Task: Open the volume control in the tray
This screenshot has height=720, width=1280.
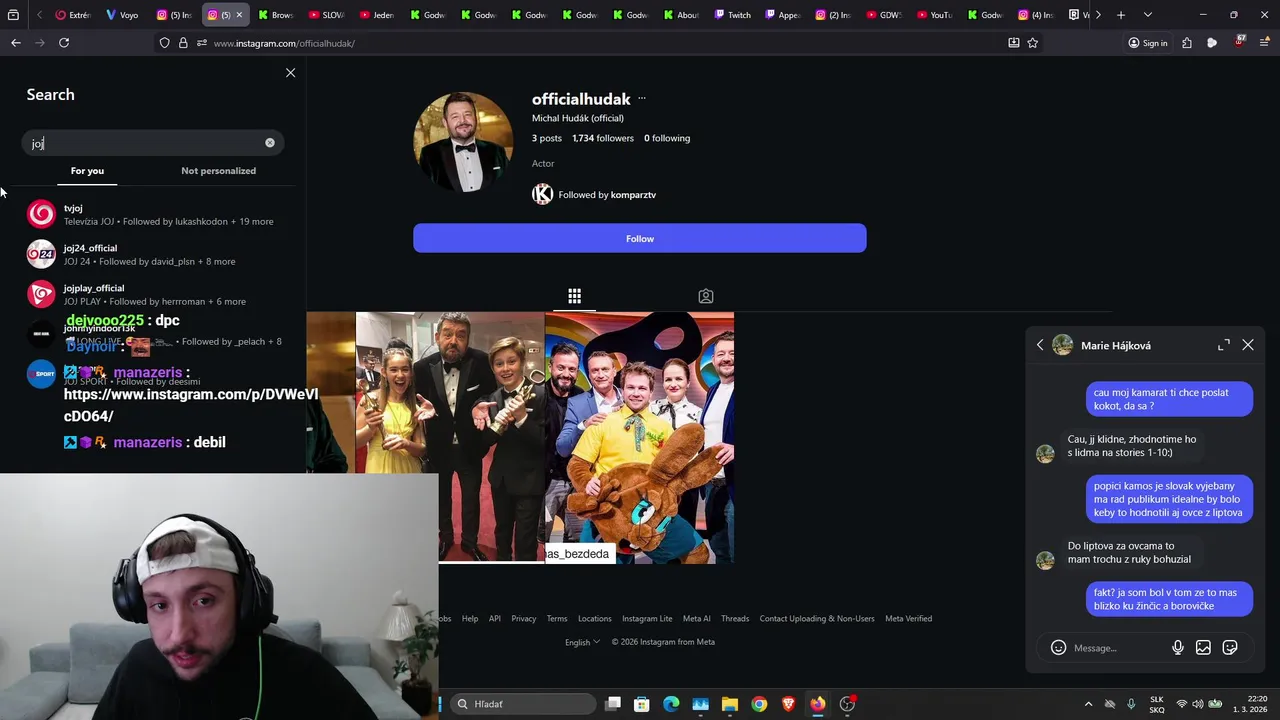Action: click(x=1198, y=704)
